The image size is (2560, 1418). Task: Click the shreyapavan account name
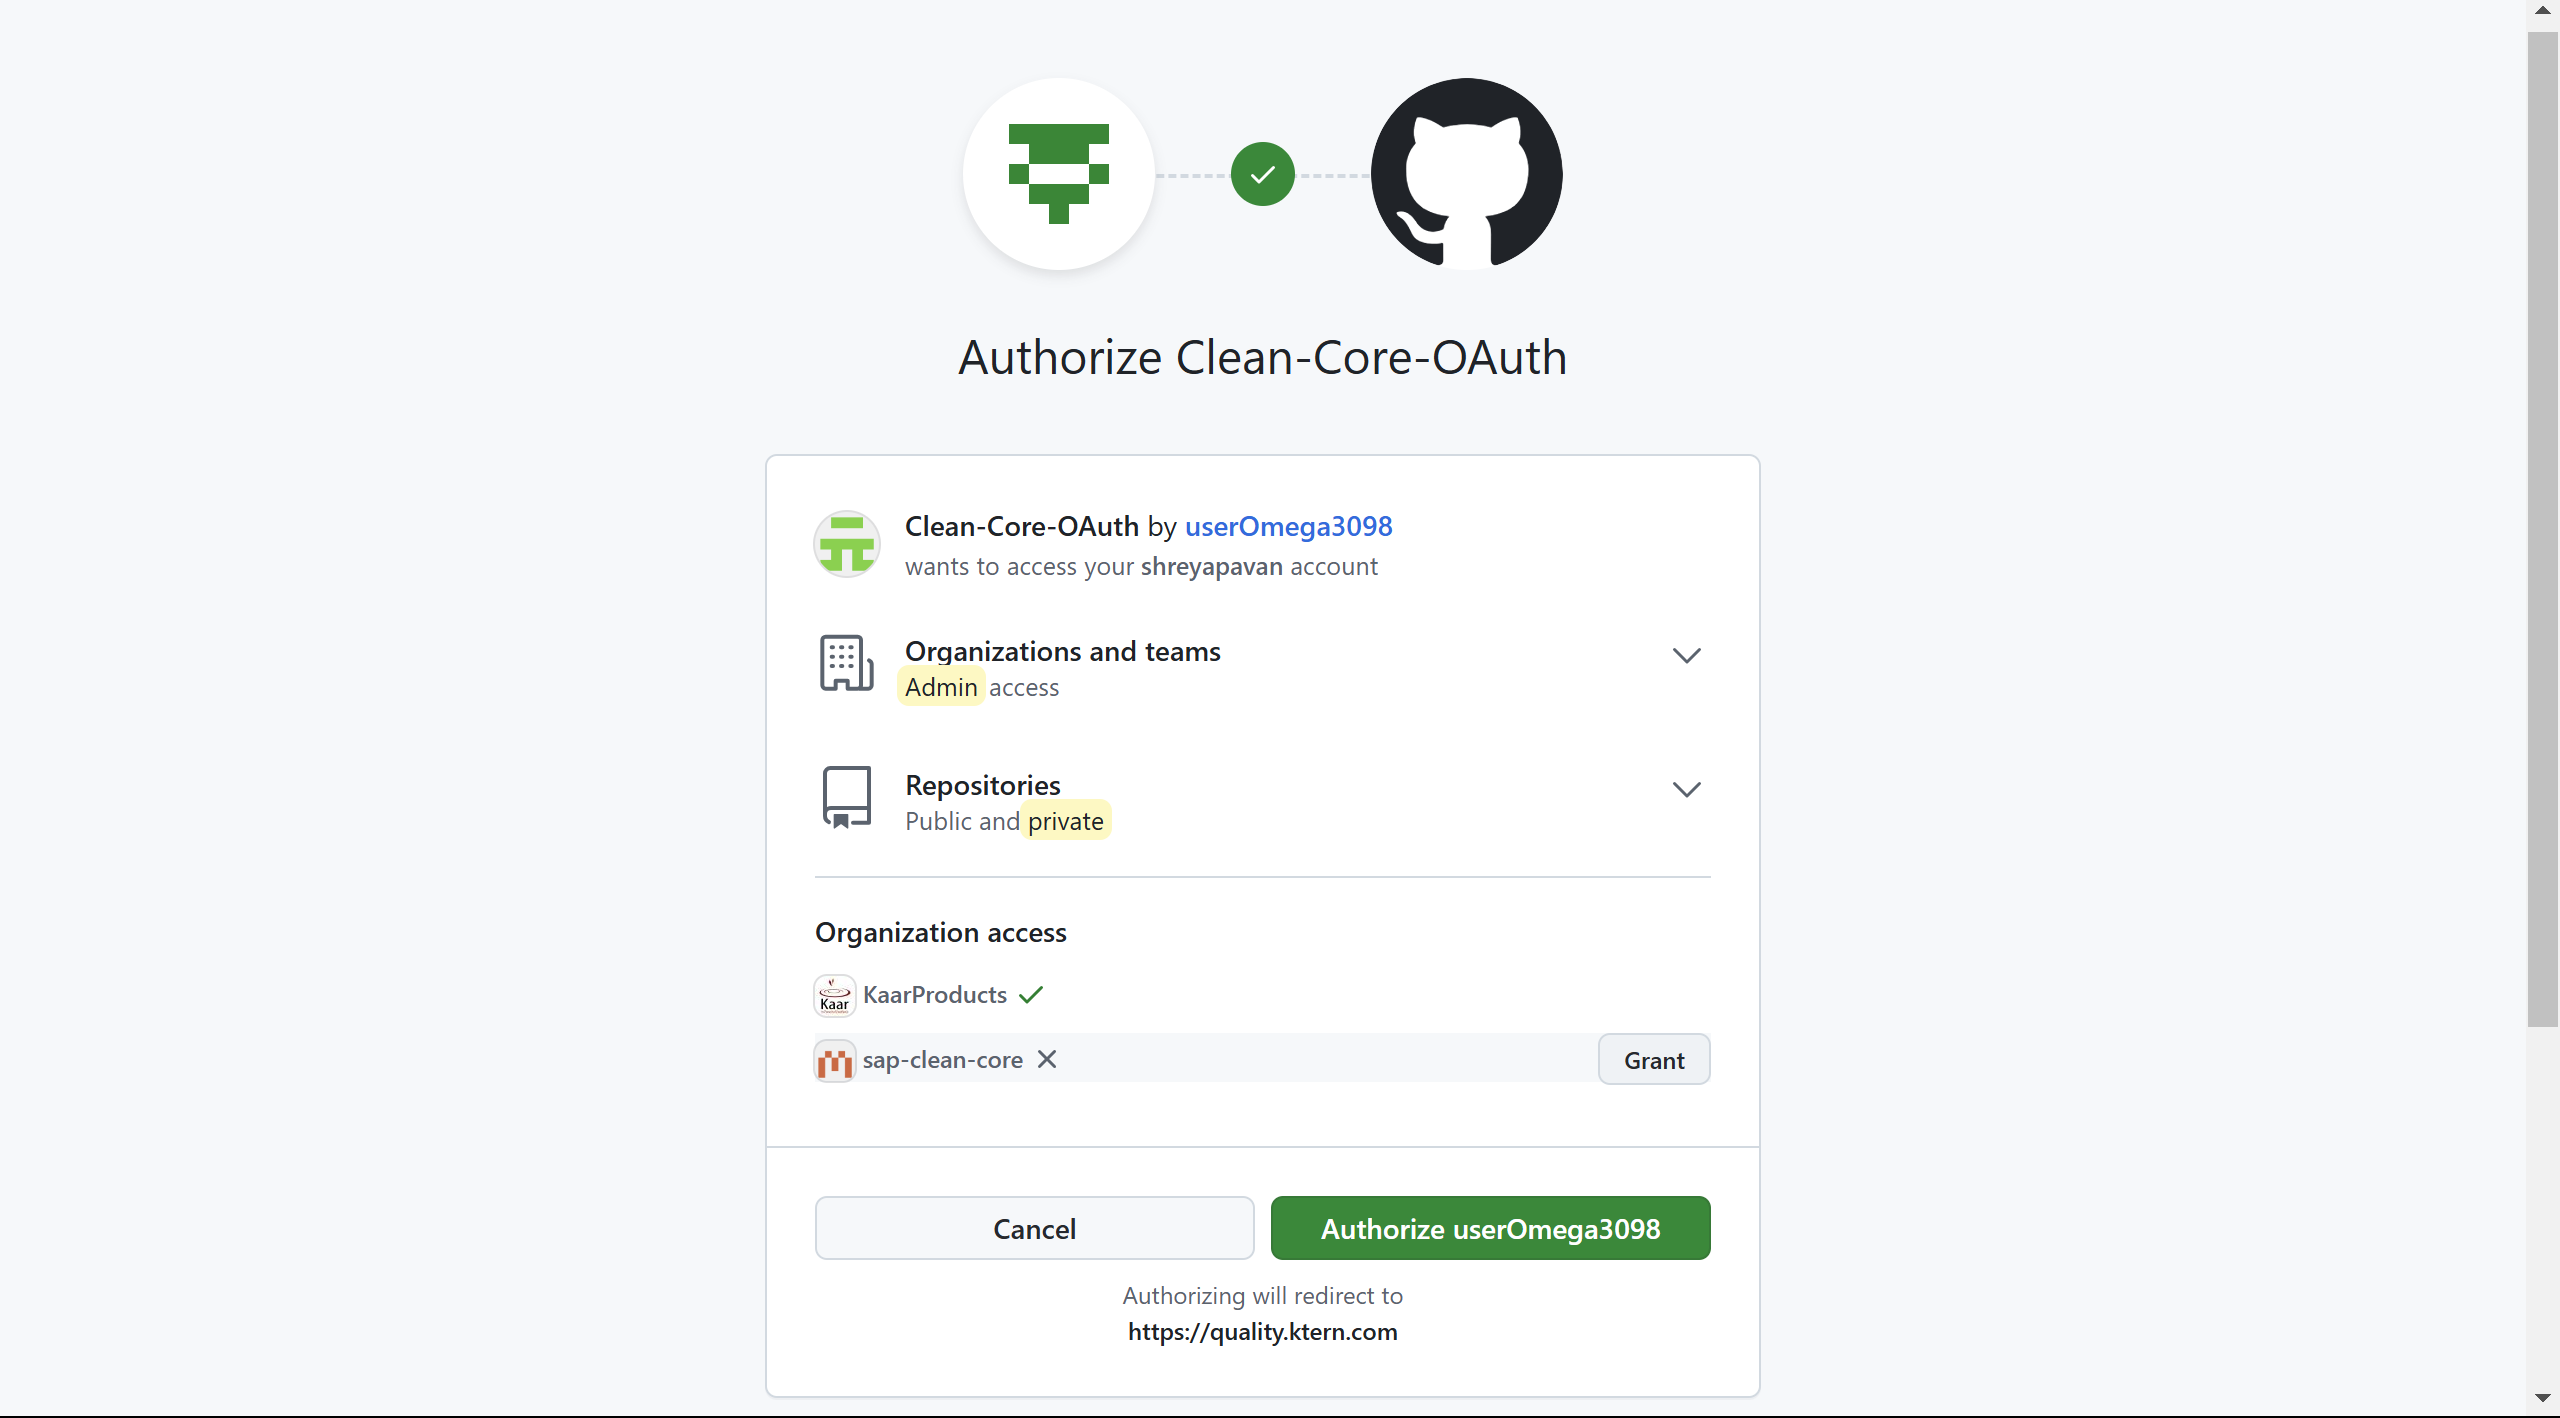(1211, 566)
